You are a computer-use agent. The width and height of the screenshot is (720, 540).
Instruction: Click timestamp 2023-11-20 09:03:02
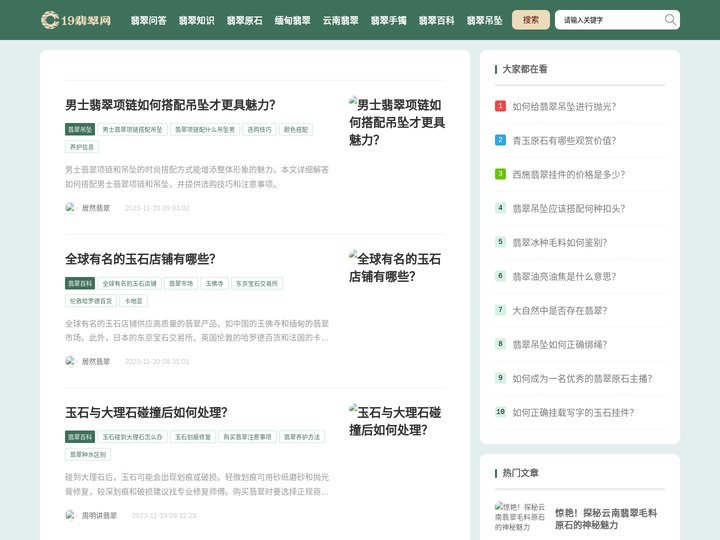[157, 208]
